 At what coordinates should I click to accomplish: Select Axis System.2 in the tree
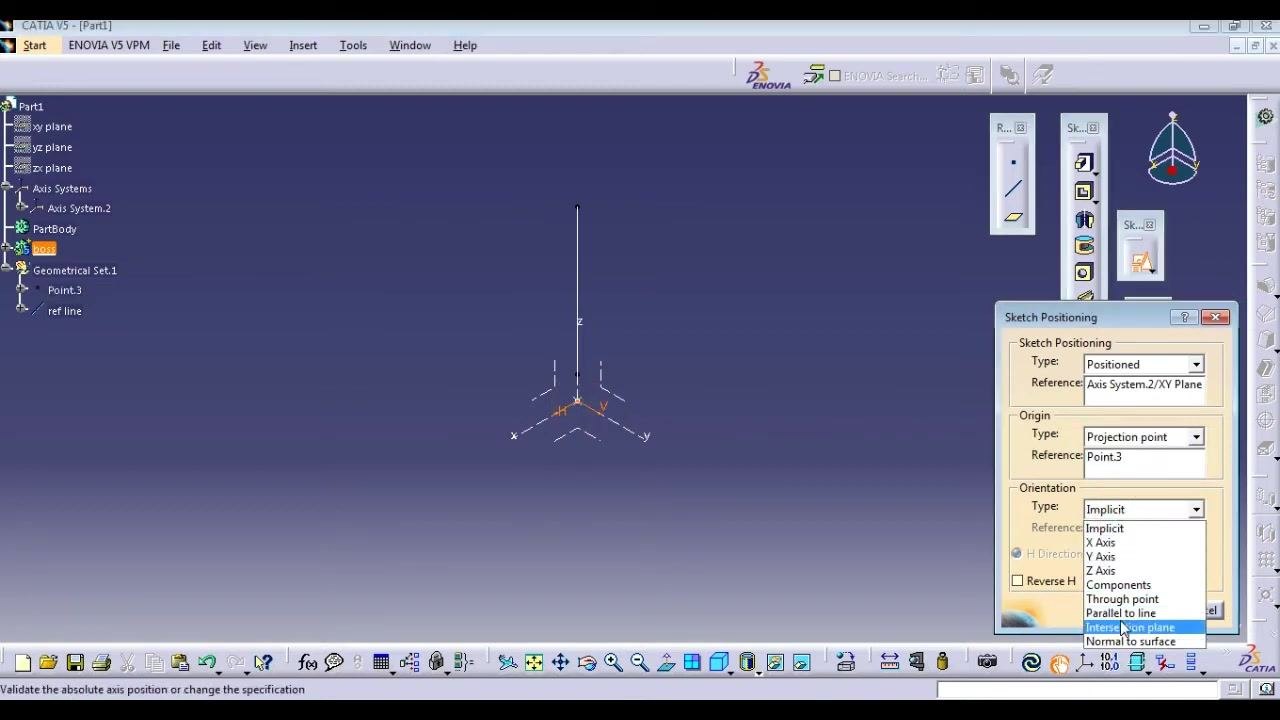(79, 208)
